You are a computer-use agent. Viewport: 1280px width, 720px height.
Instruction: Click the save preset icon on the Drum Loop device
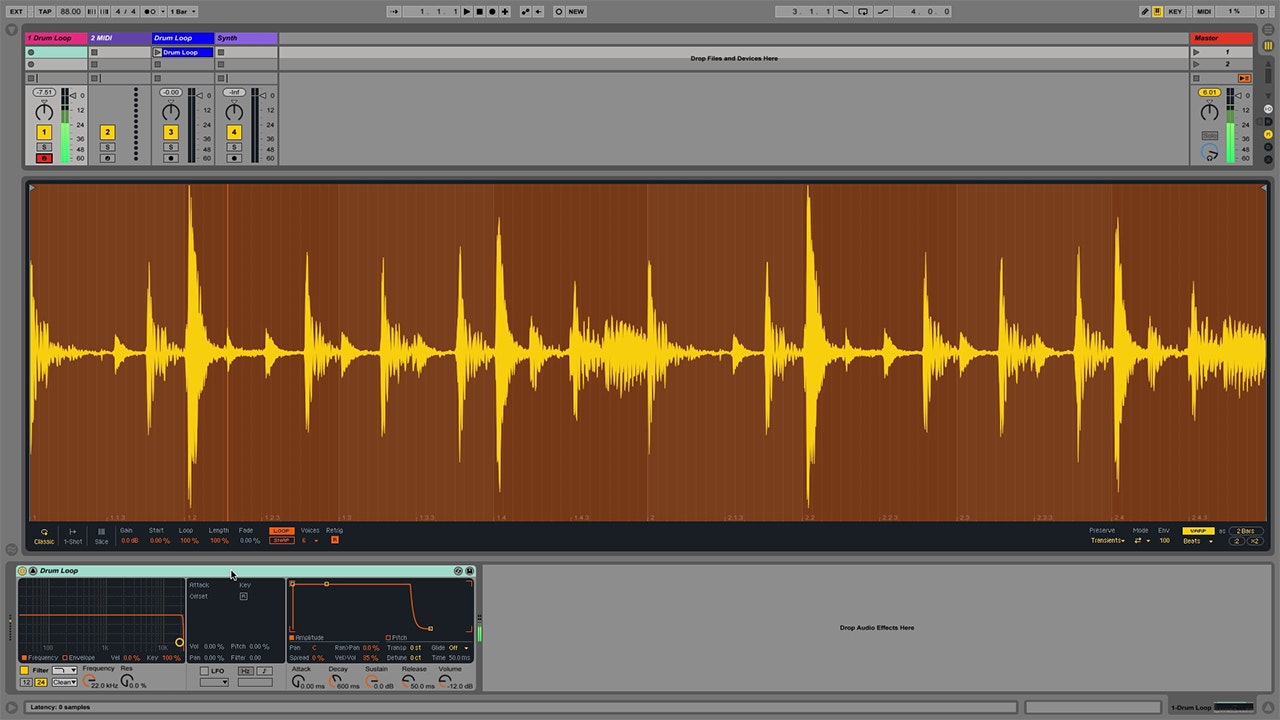point(470,570)
